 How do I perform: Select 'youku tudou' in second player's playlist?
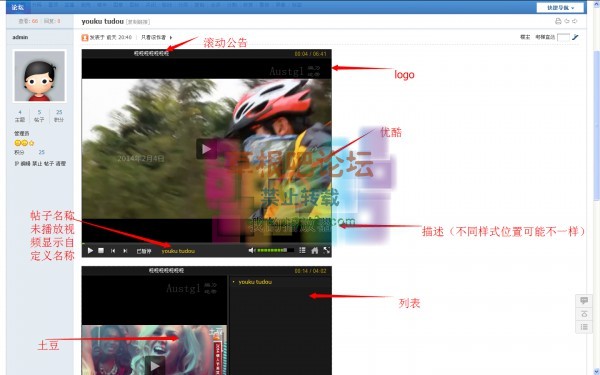(255, 282)
